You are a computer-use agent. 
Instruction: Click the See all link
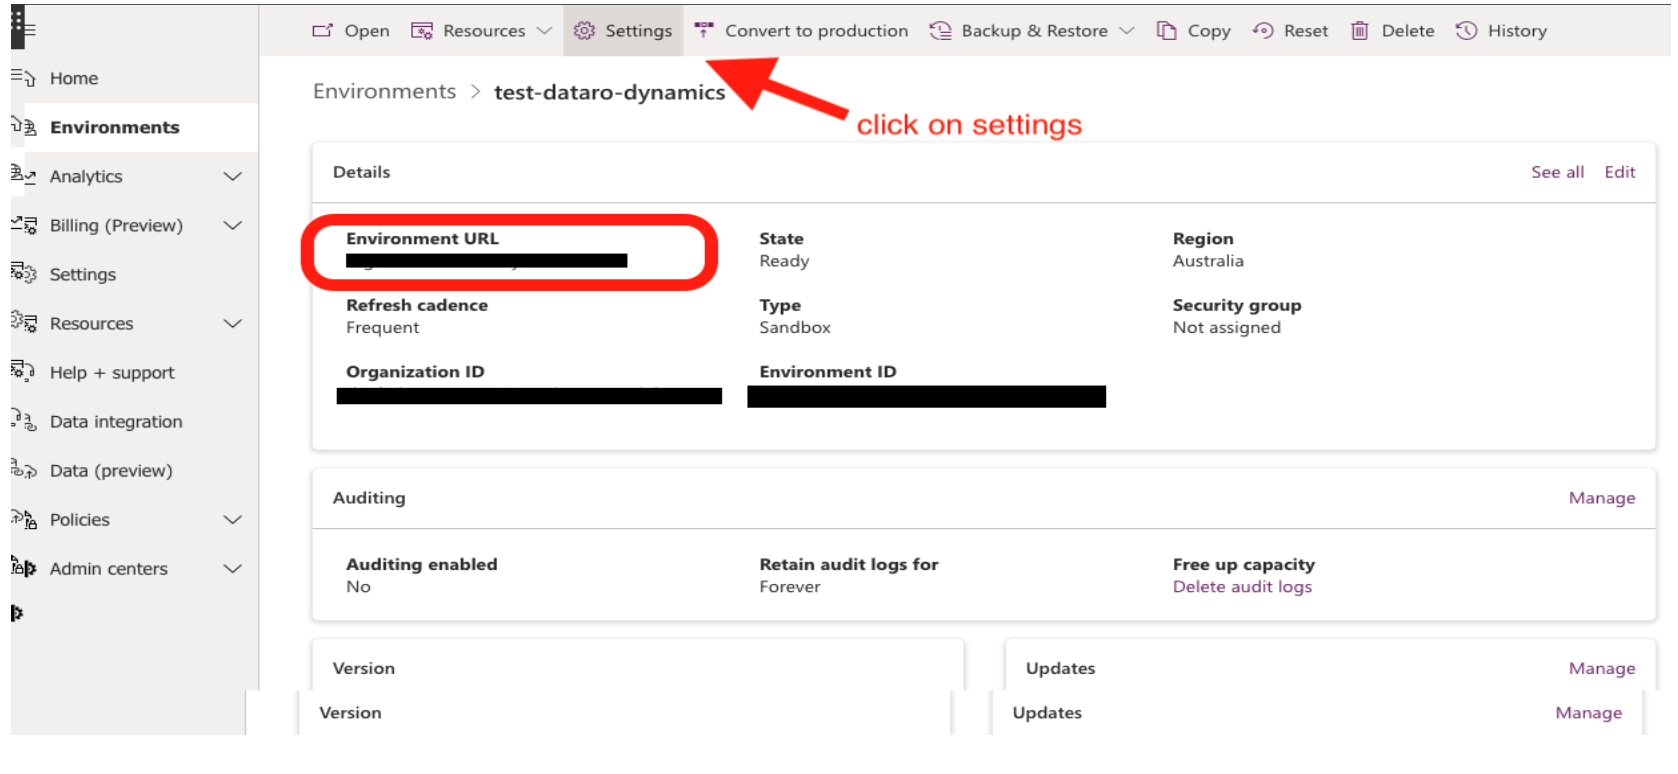(1557, 172)
